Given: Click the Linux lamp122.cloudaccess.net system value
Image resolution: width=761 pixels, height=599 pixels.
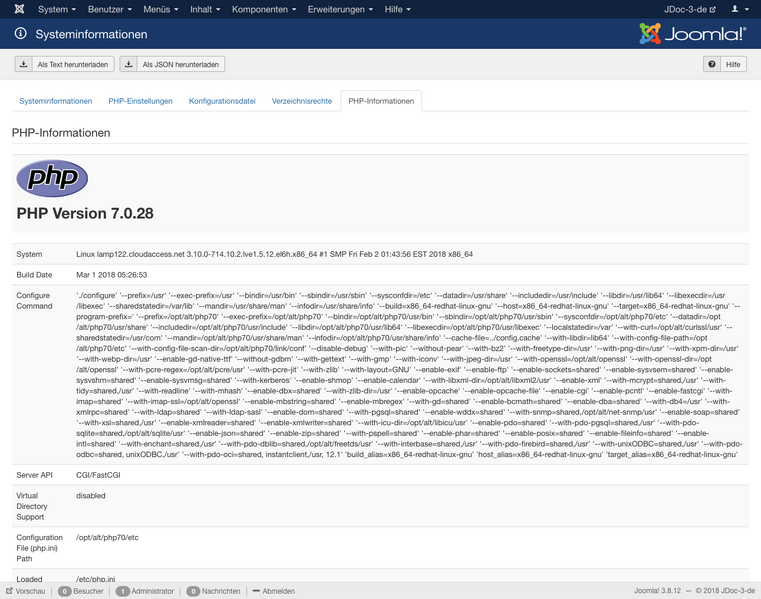Looking at the screenshot, I should pyautogui.click(x=274, y=254).
